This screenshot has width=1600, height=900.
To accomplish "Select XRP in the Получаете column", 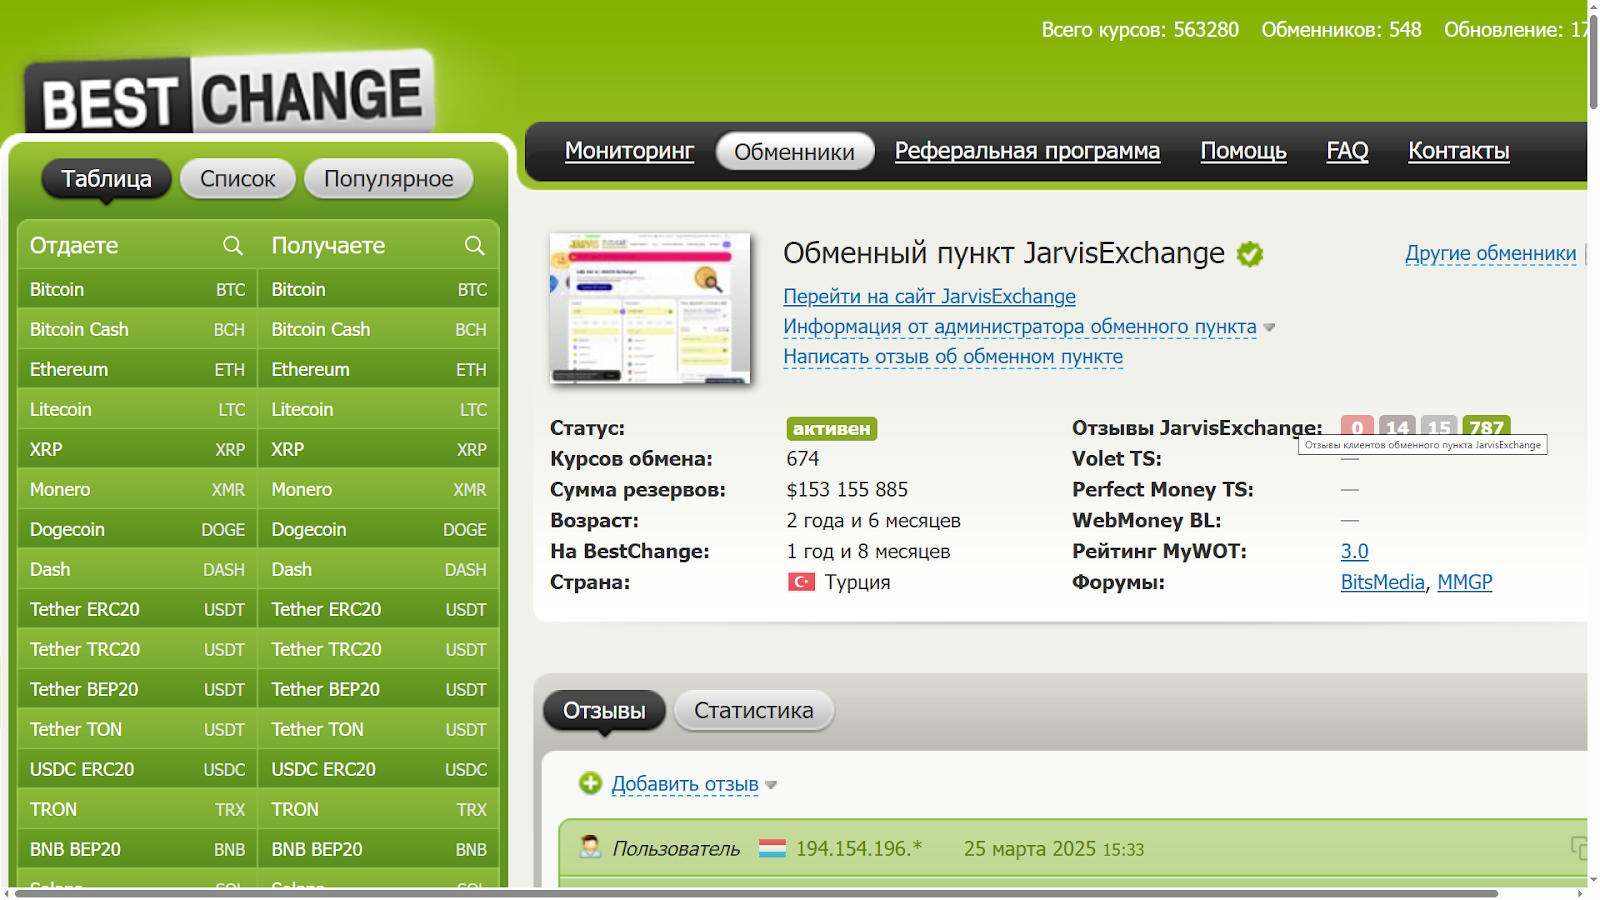I will [x=379, y=449].
